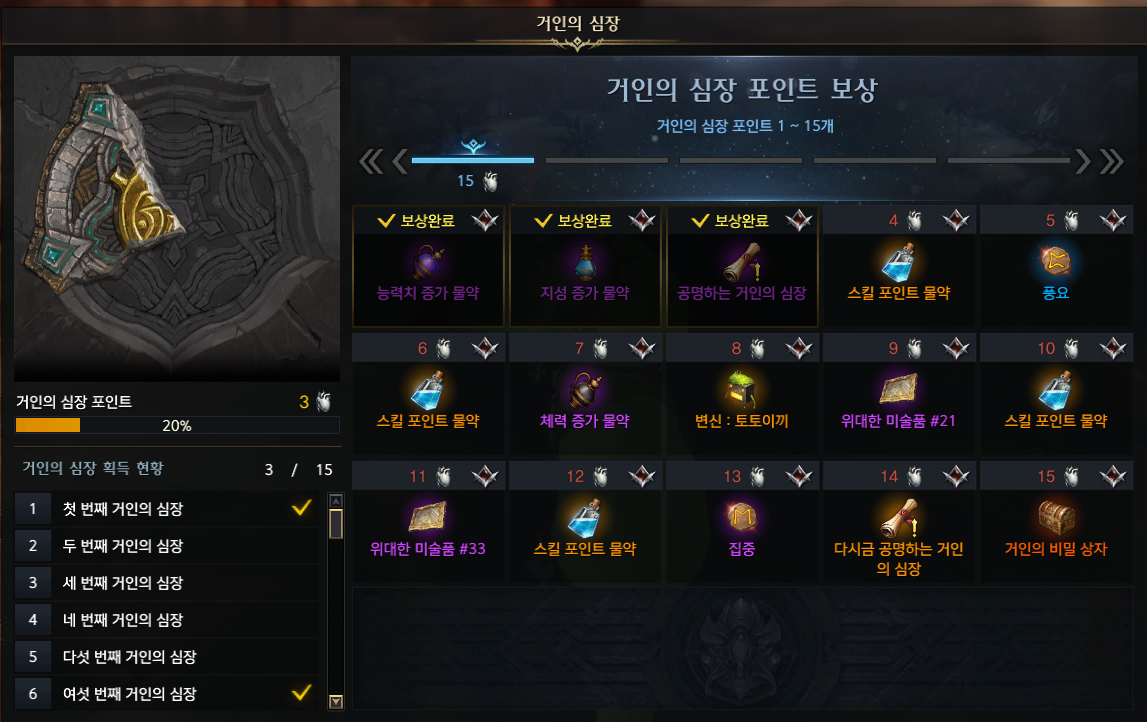Screen dimensions: 1147x722
Task: Click the 스킬 포인트 물약 icon in reward 4
Action: pyautogui.click(x=898, y=262)
